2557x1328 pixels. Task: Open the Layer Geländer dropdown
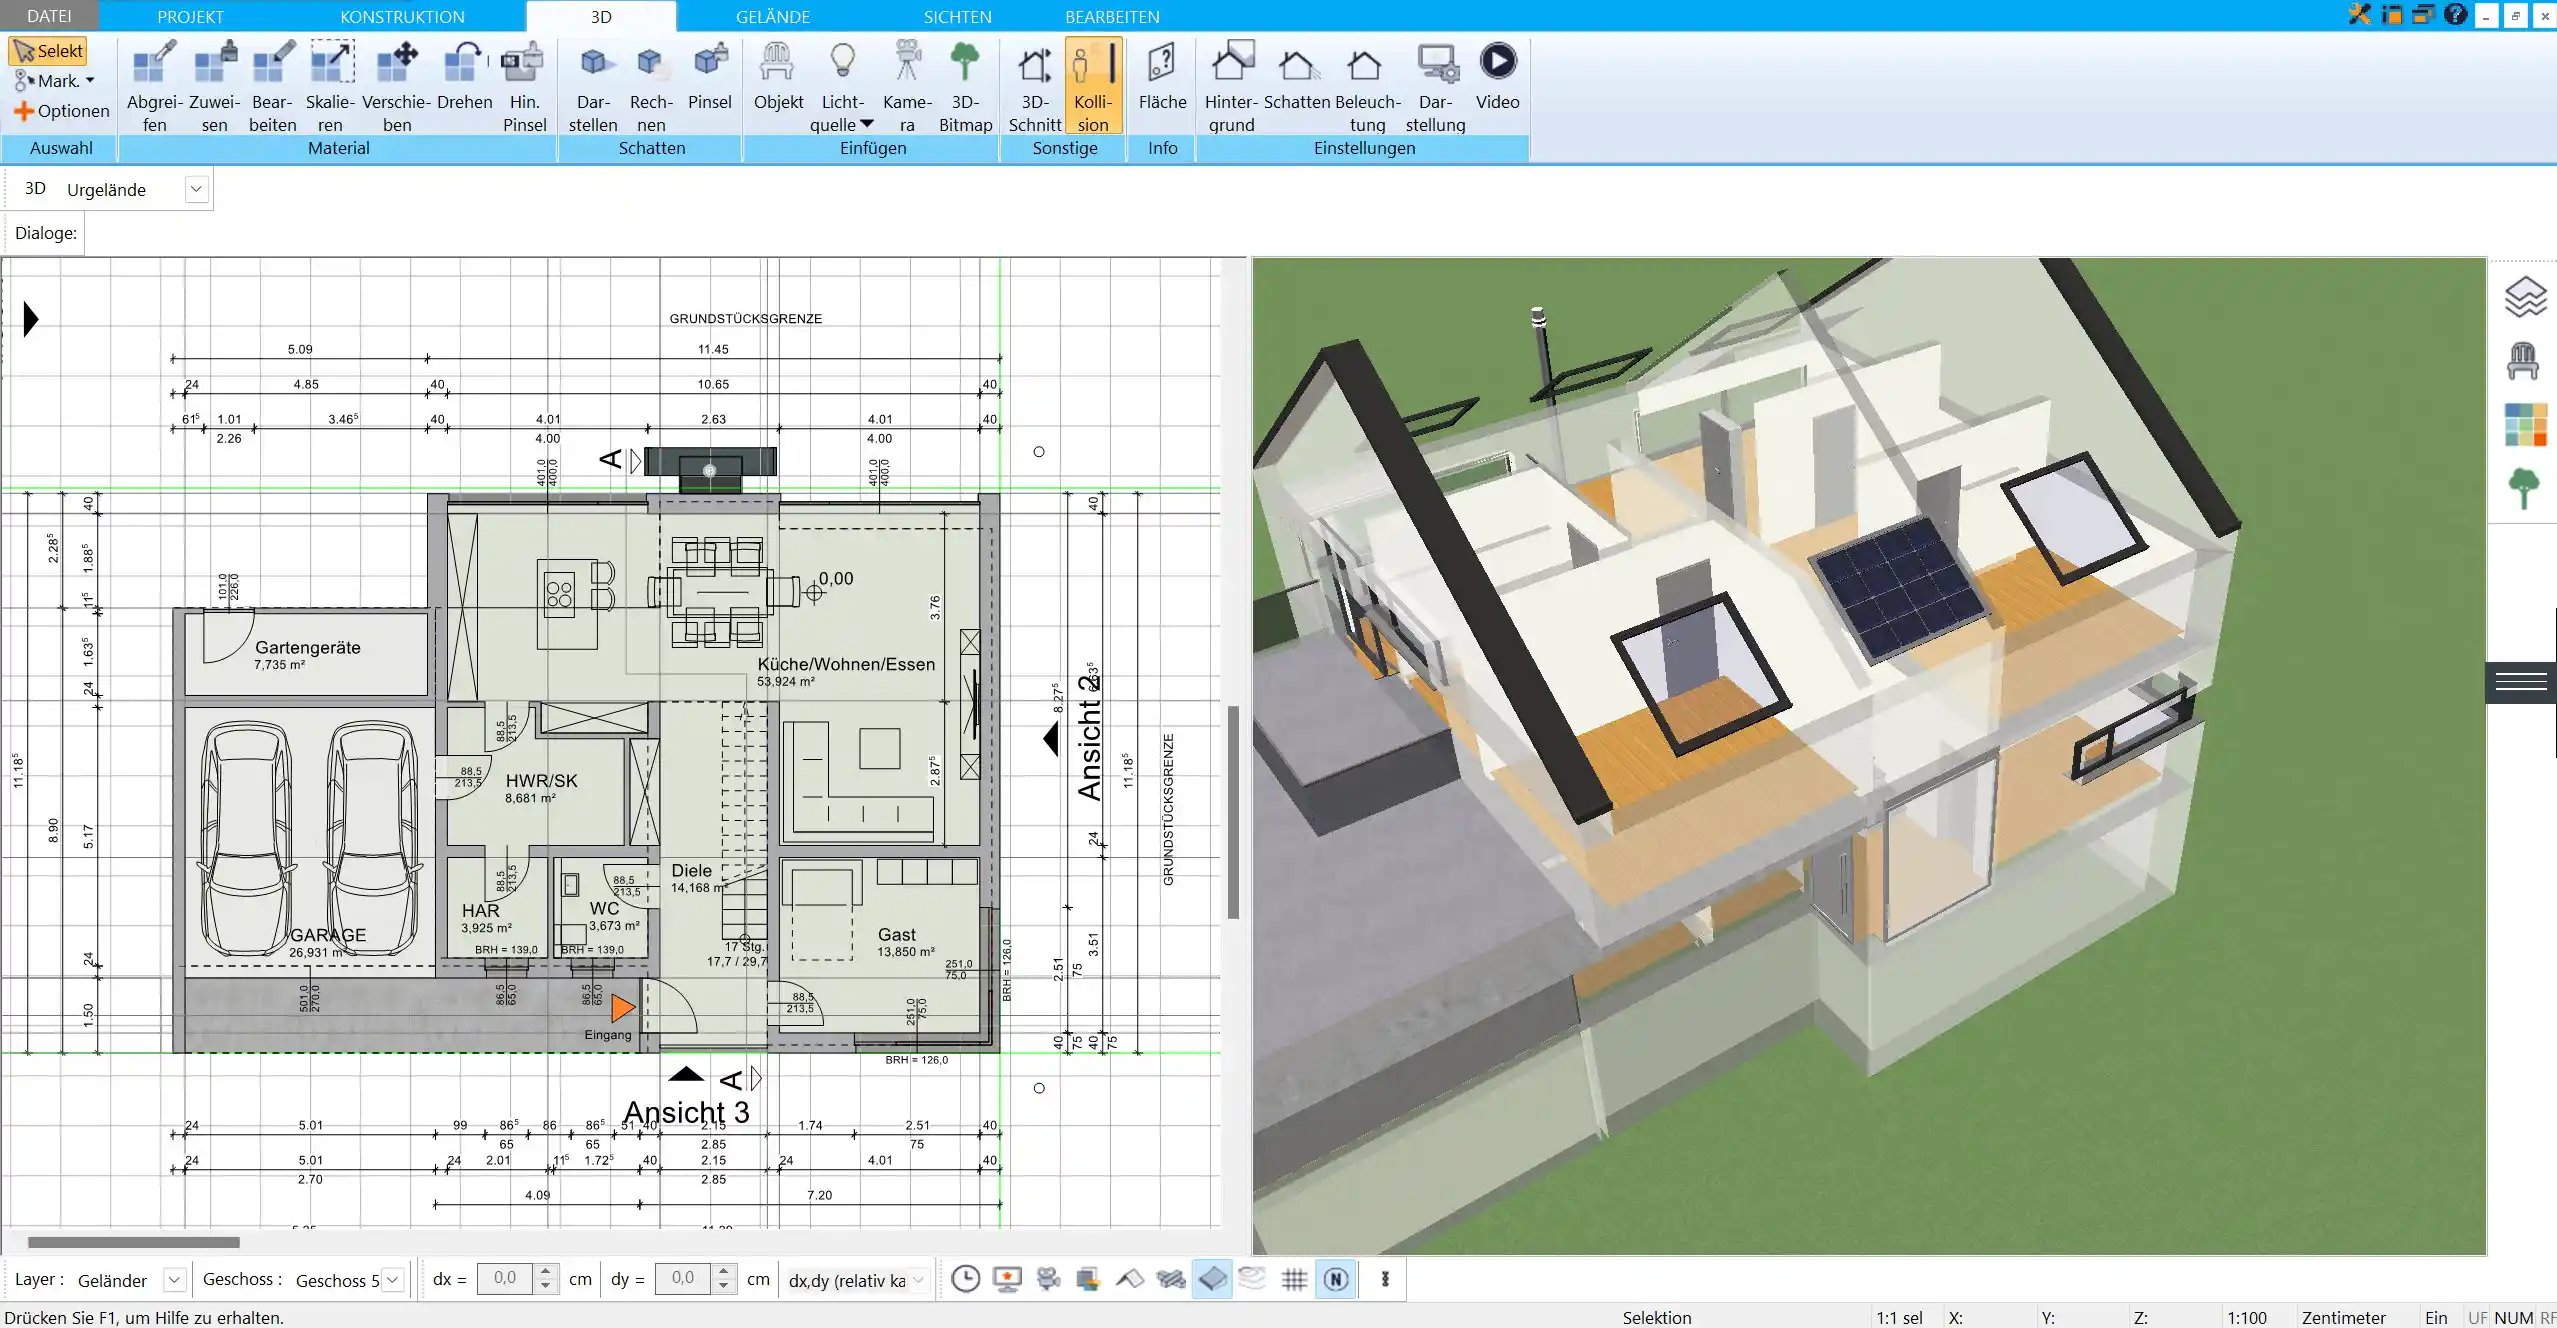(174, 1280)
